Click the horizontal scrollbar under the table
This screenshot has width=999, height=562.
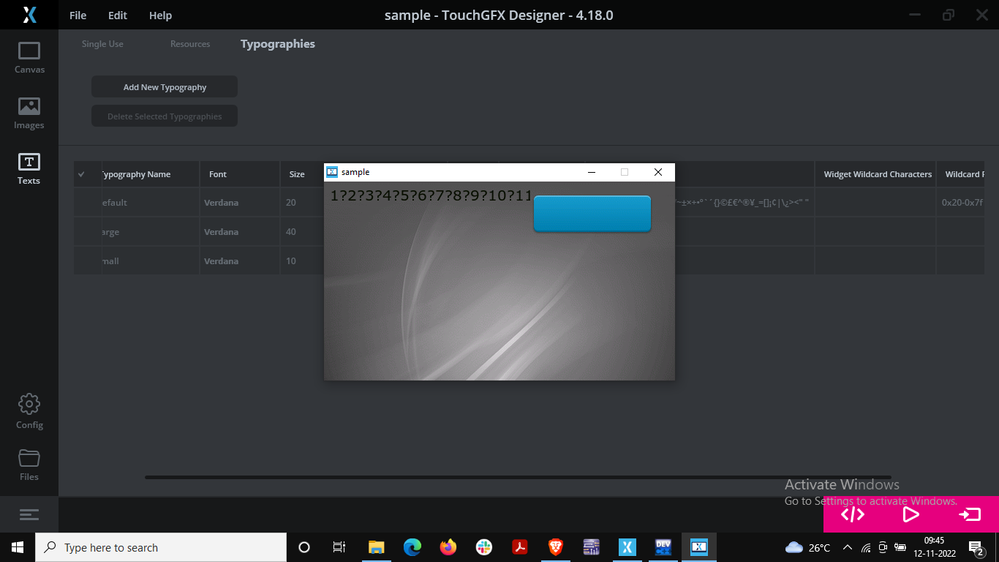pyautogui.click(x=517, y=477)
